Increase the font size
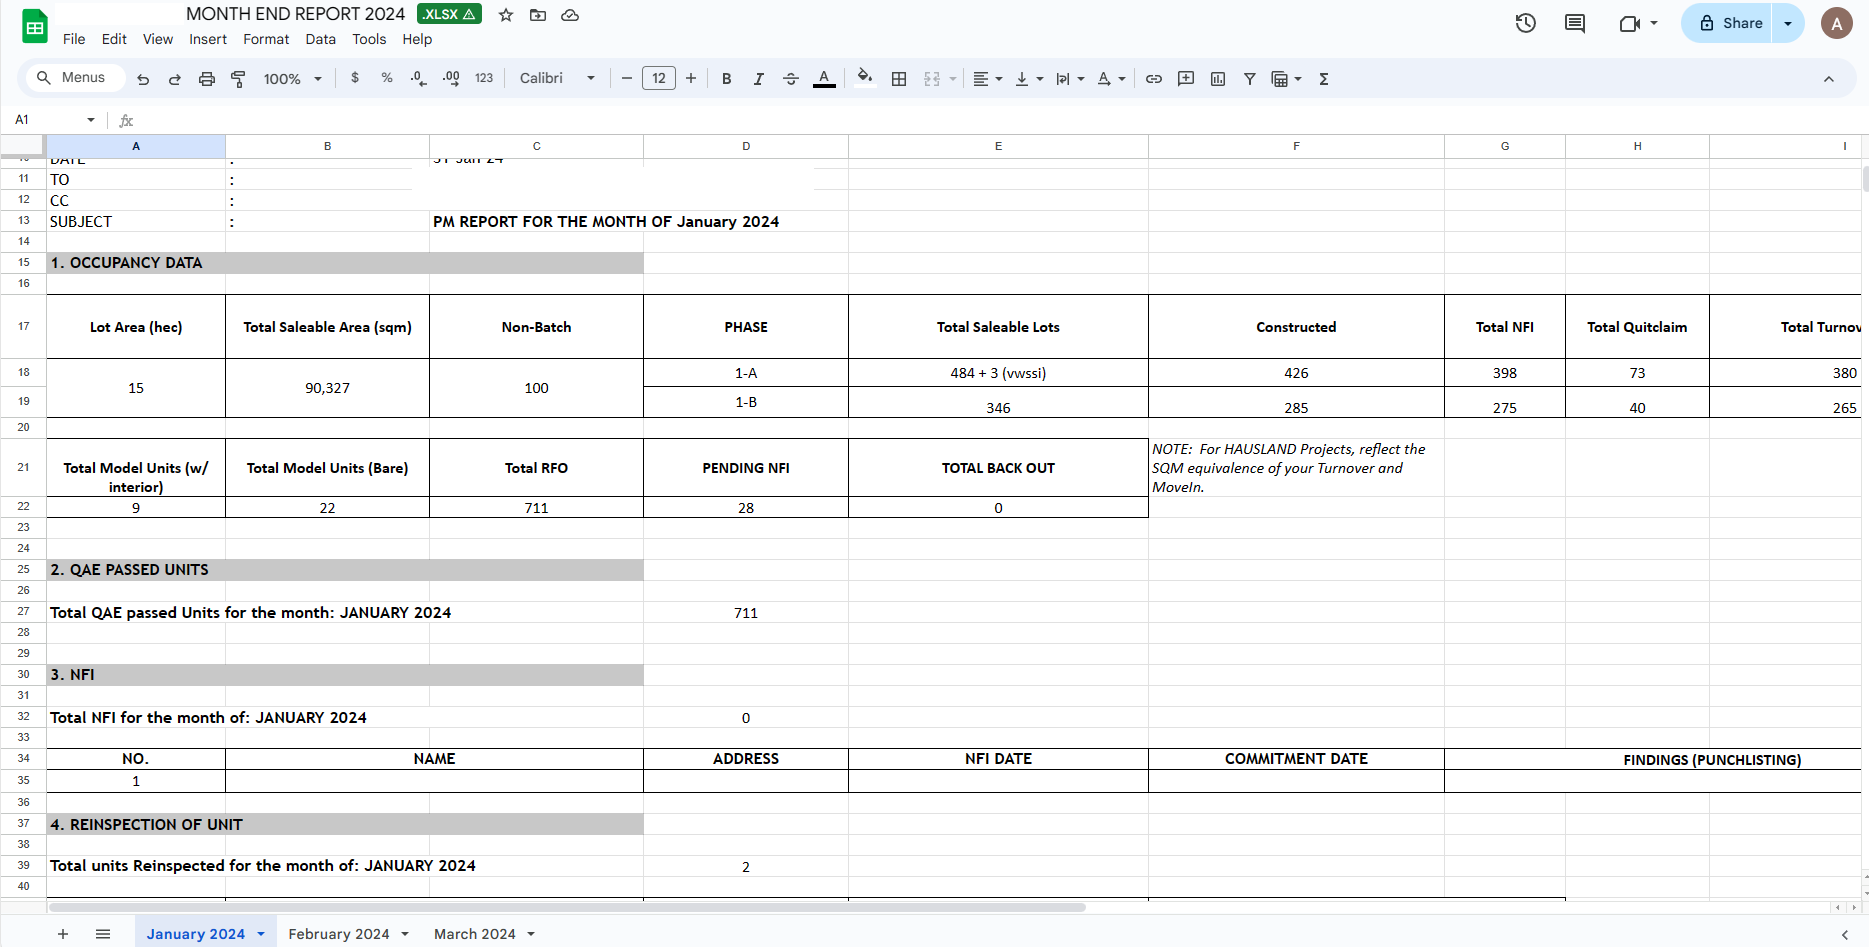Viewport: 1869px width, 947px height. pyautogui.click(x=691, y=78)
